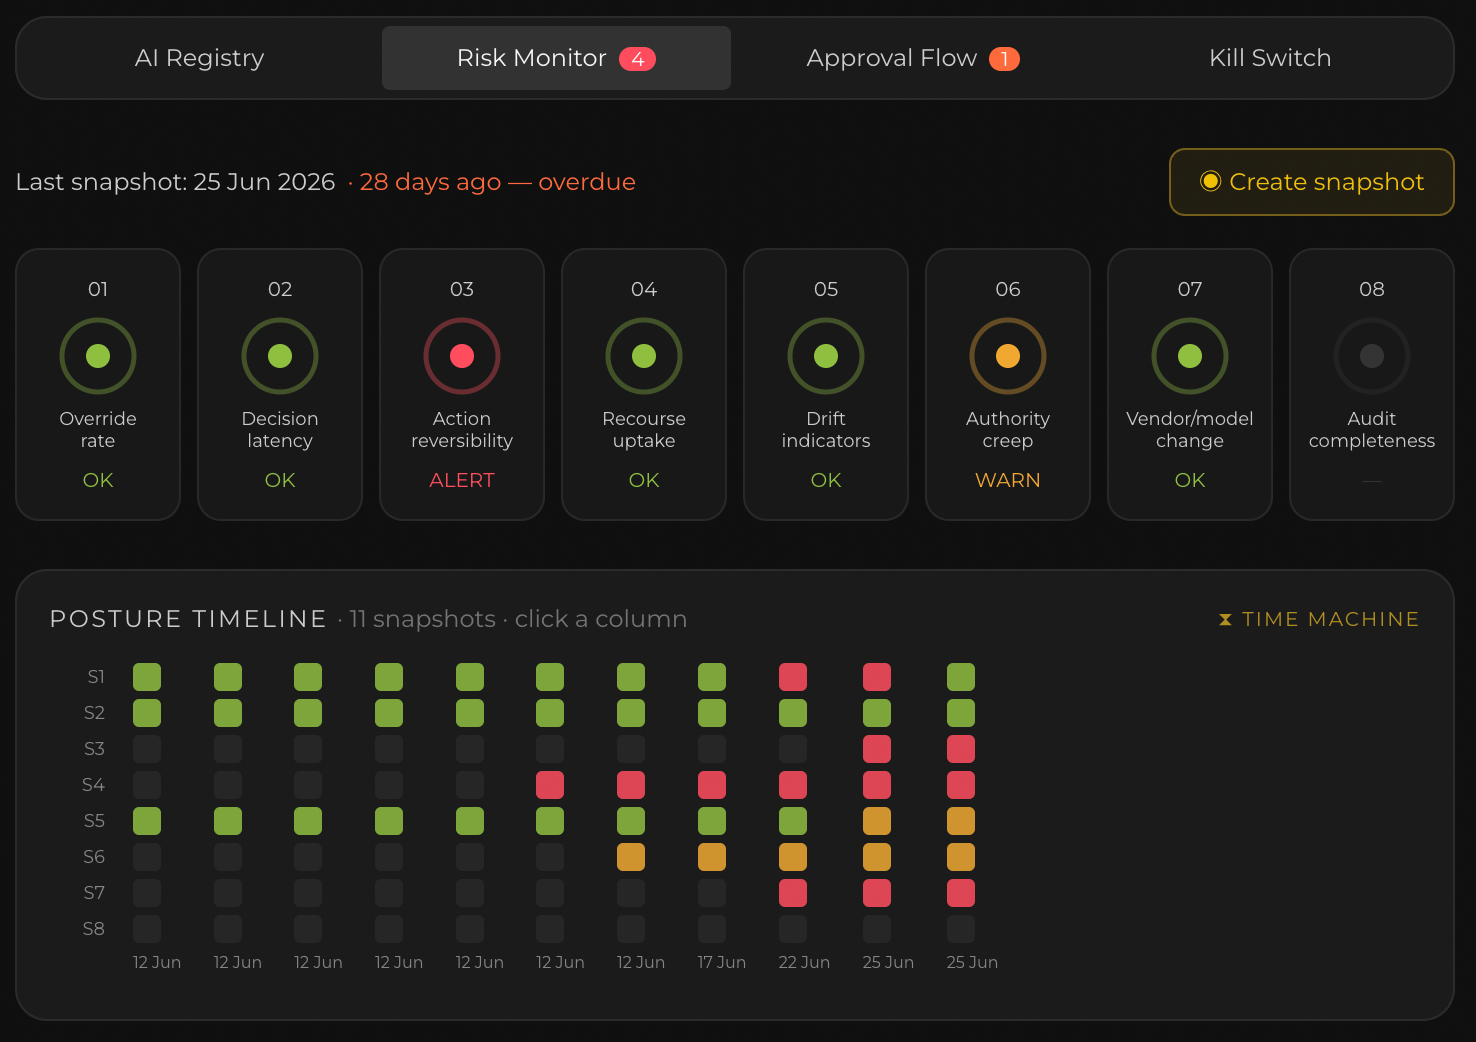The image size is (1476, 1042).
Task: Click the grey Audit completeness indicator
Action: (1372, 356)
